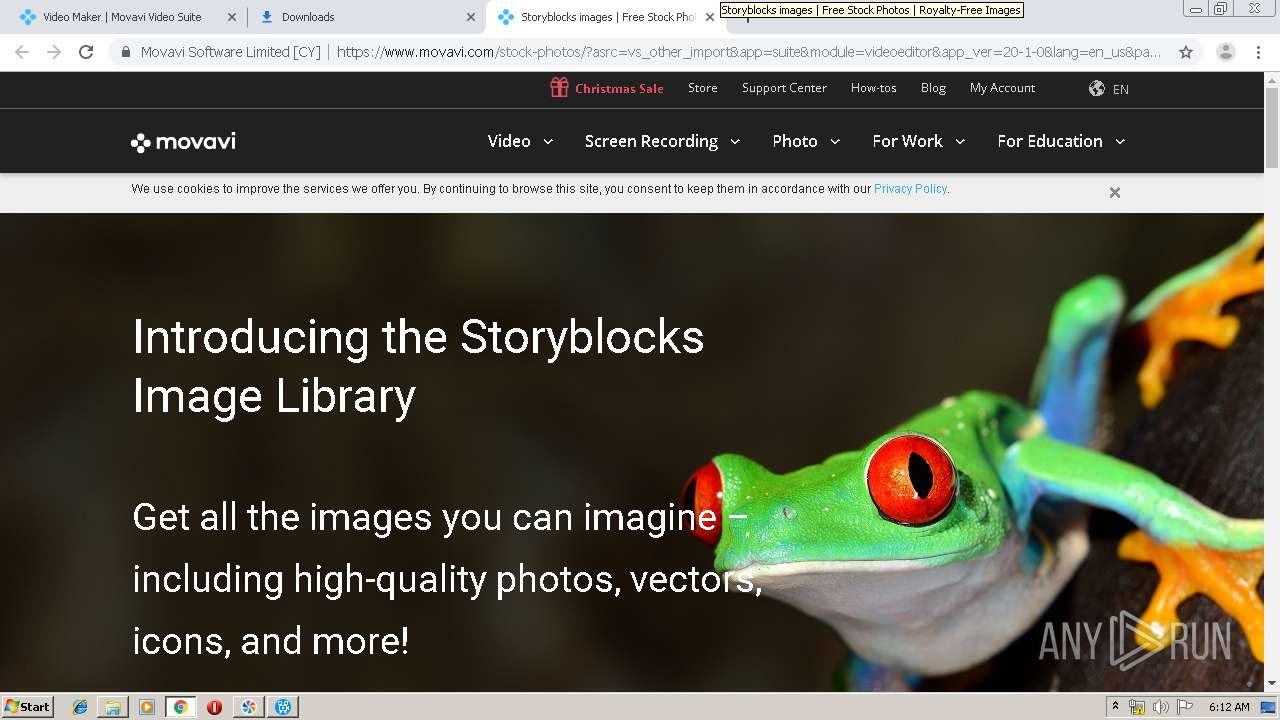Click the browser forward arrow
This screenshot has height=720, width=1280.
54,52
